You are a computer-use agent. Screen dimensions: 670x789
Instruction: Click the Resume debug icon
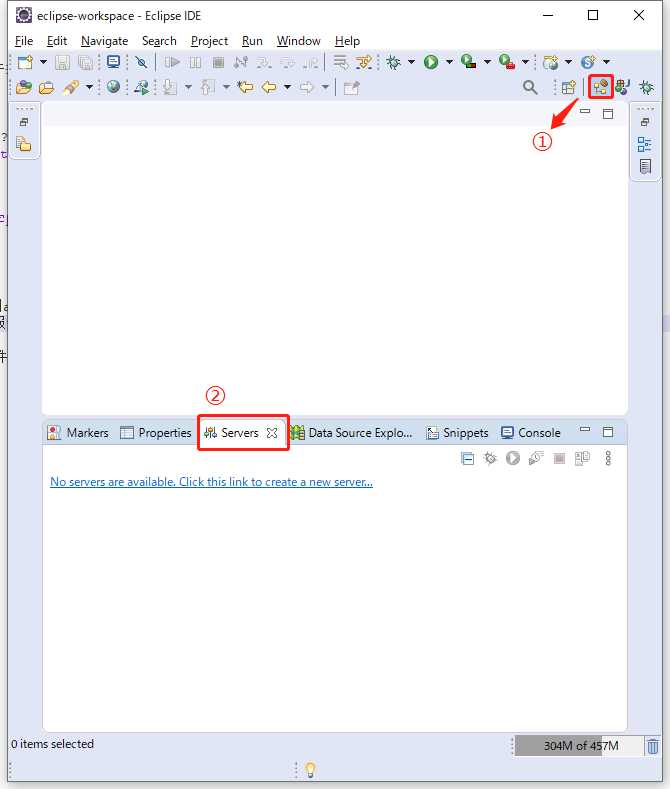tap(172, 62)
